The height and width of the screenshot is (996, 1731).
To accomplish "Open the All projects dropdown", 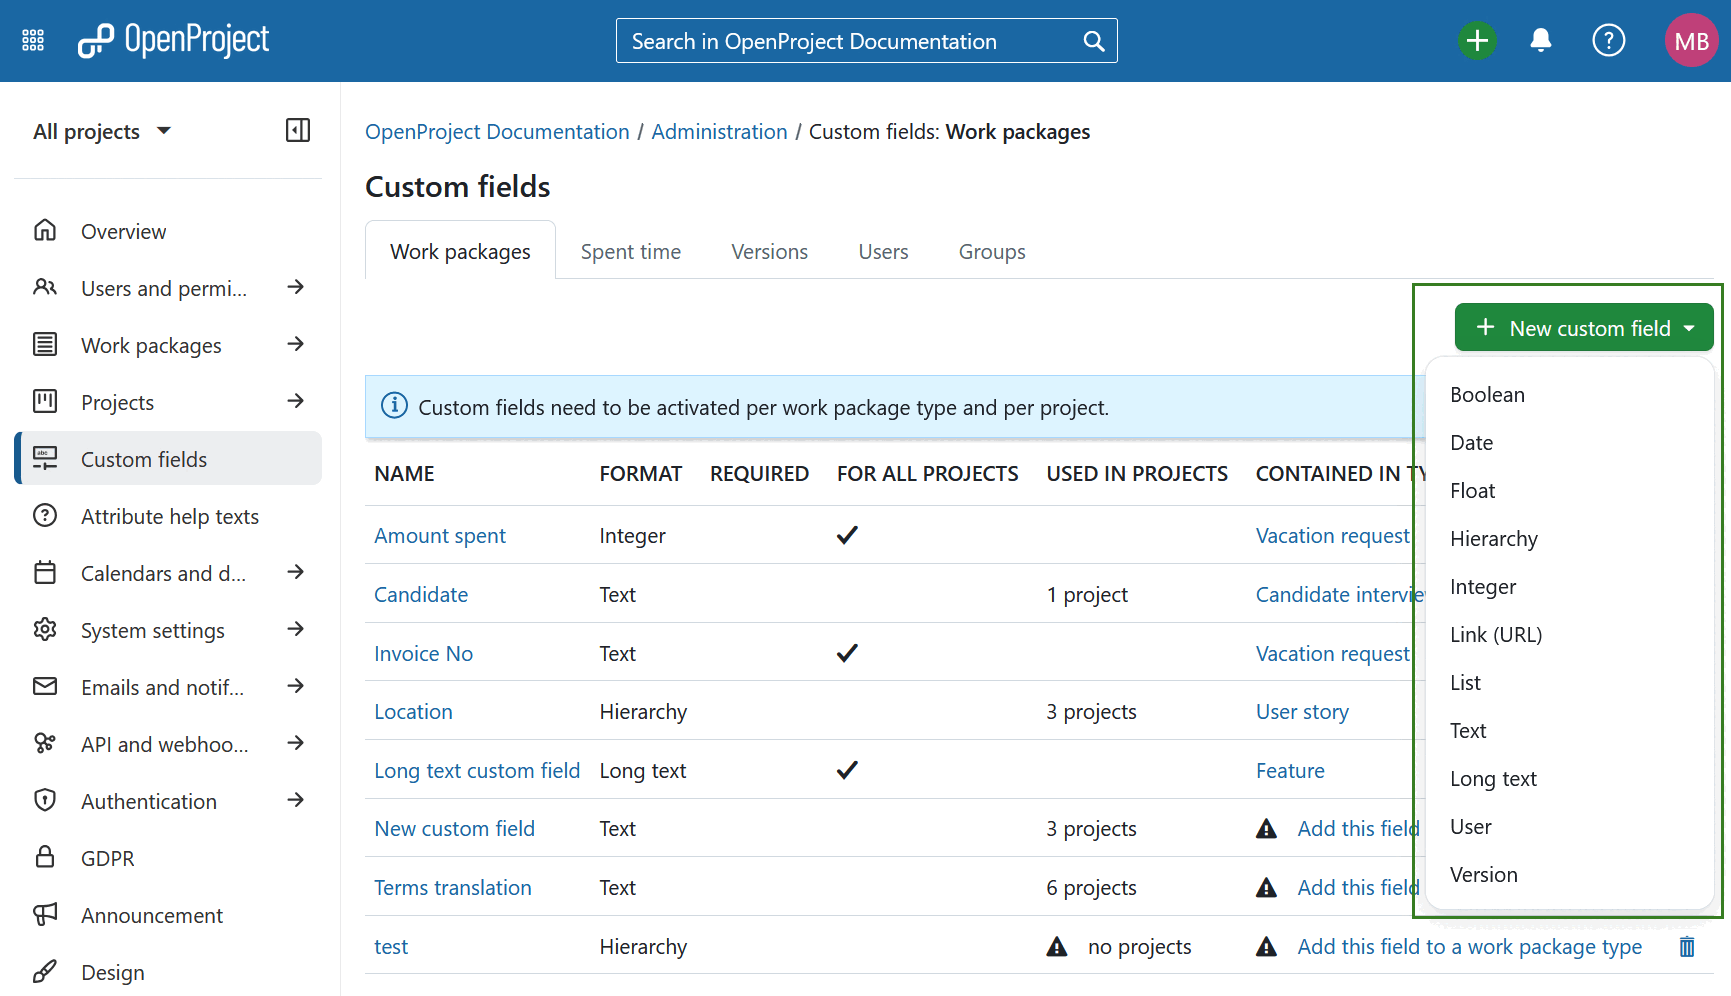I will (x=101, y=131).
